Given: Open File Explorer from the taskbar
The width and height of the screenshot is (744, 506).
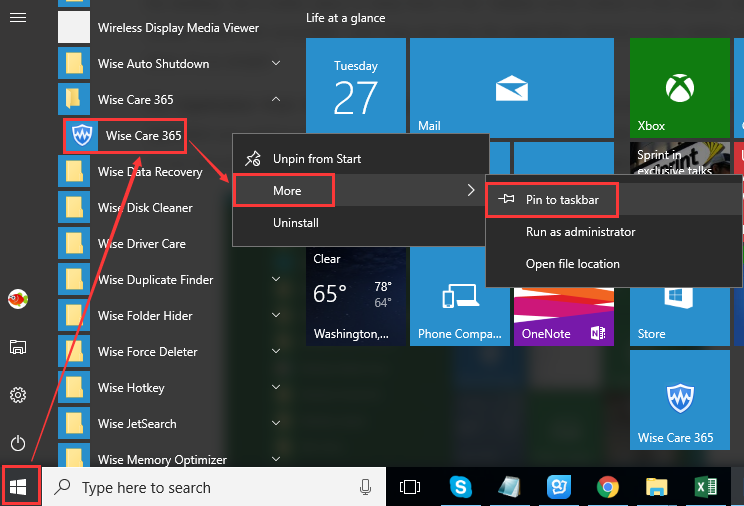Looking at the screenshot, I should tap(657, 487).
